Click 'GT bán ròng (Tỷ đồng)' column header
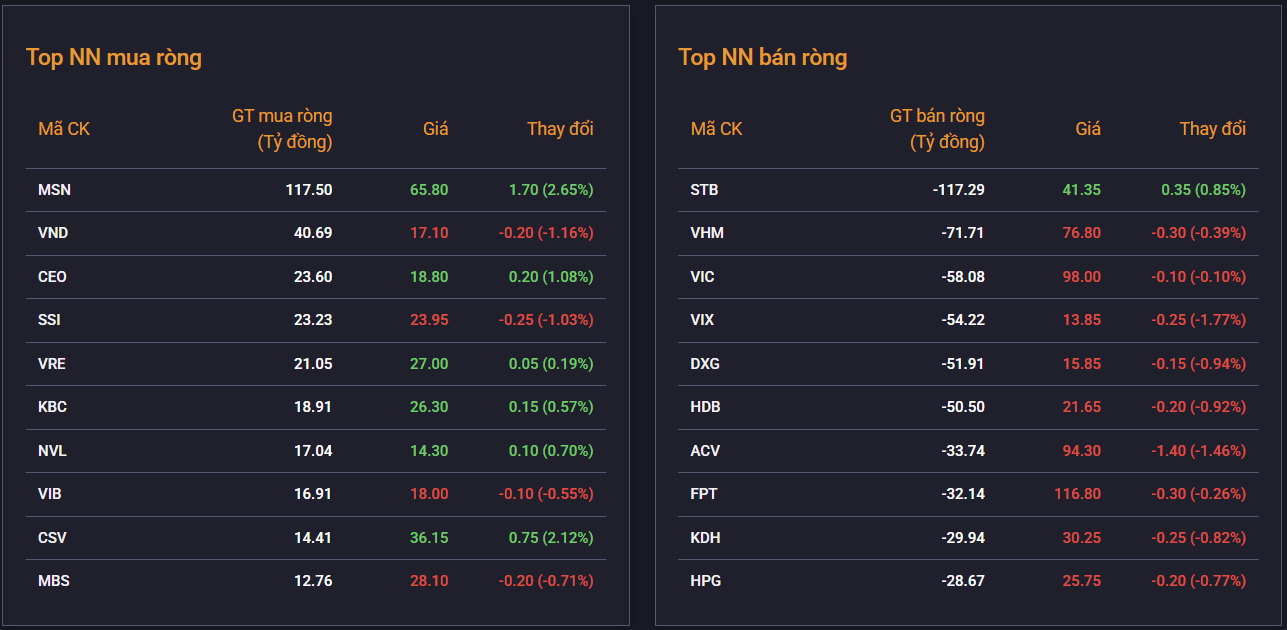Image resolution: width=1287 pixels, height=630 pixels. 937,129
